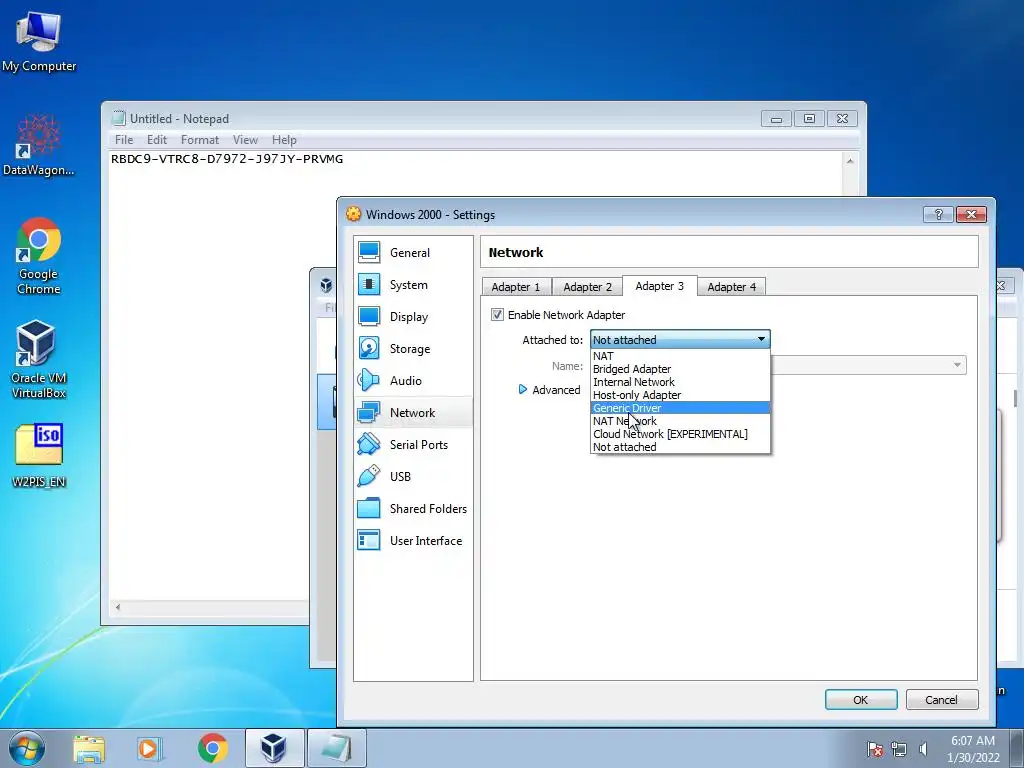Switch to the Adapter 4 tab
Viewport: 1024px width, 768px height.
(731, 287)
